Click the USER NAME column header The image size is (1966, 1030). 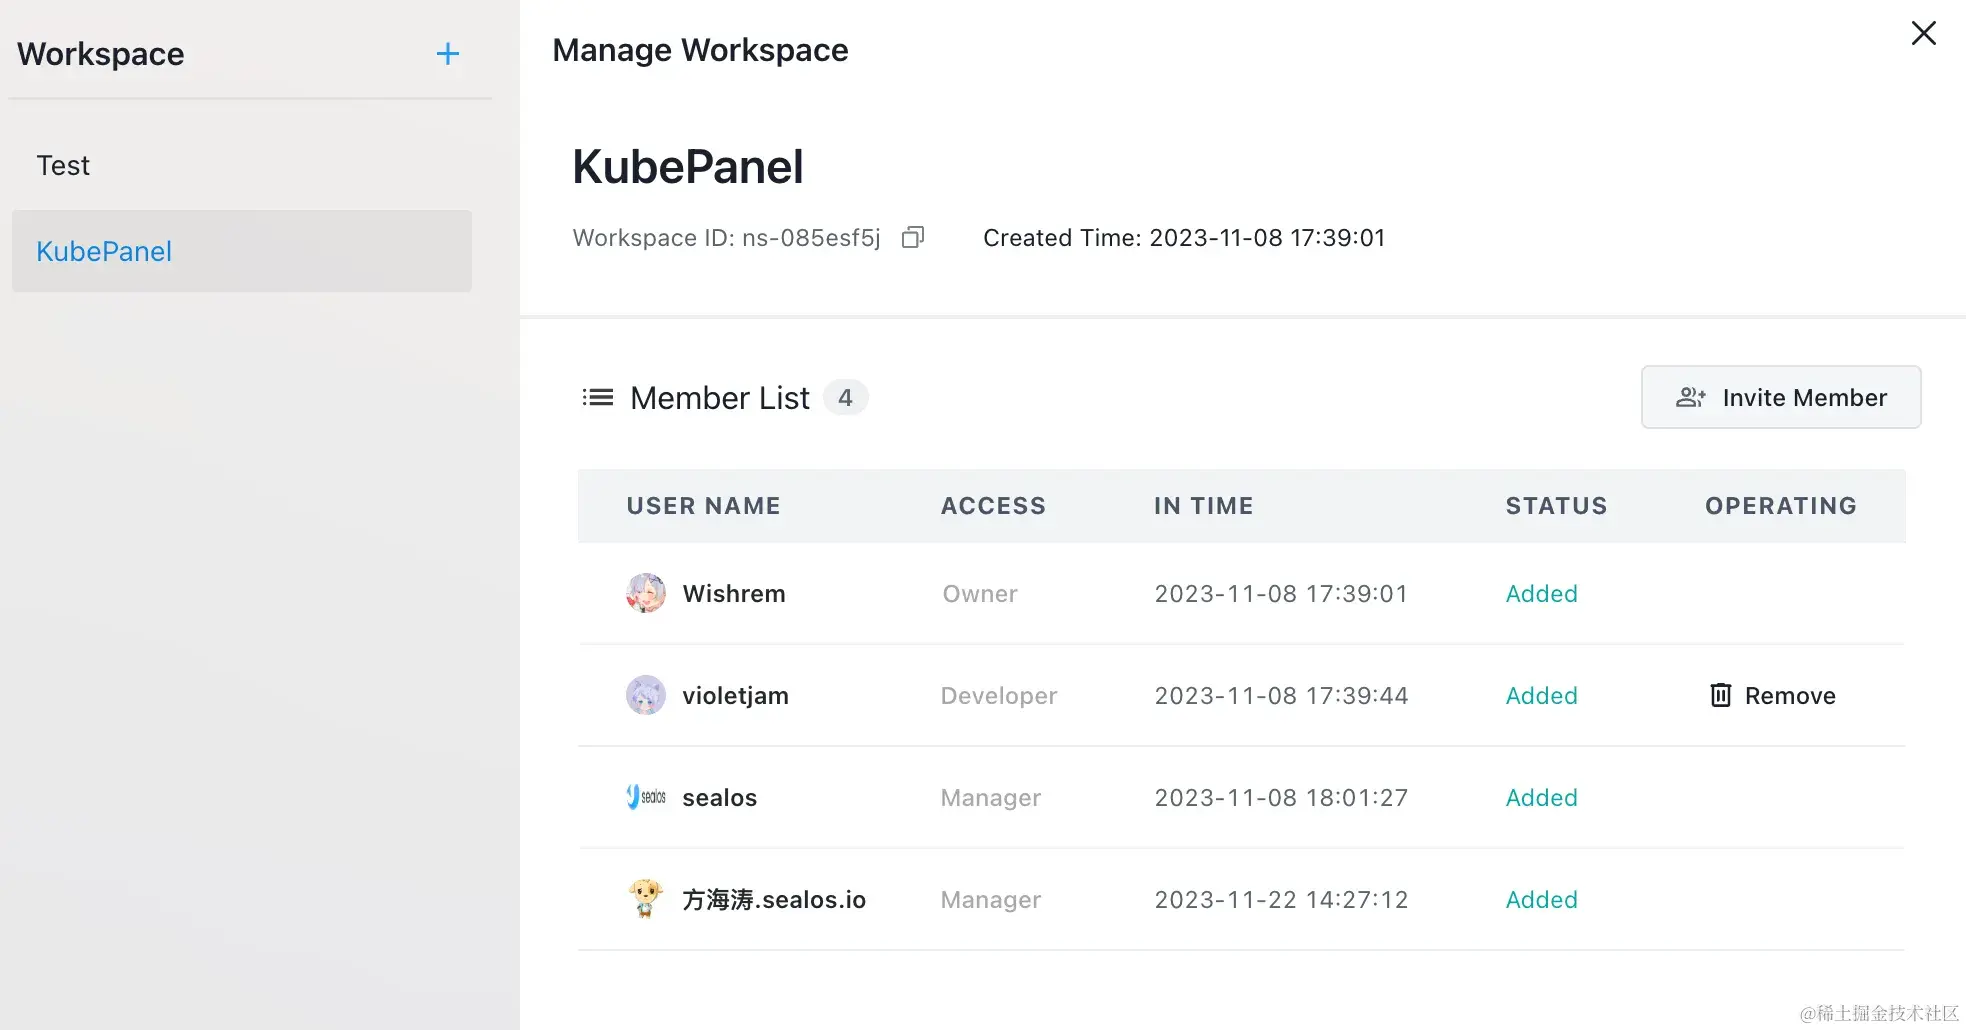coord(704,506)
